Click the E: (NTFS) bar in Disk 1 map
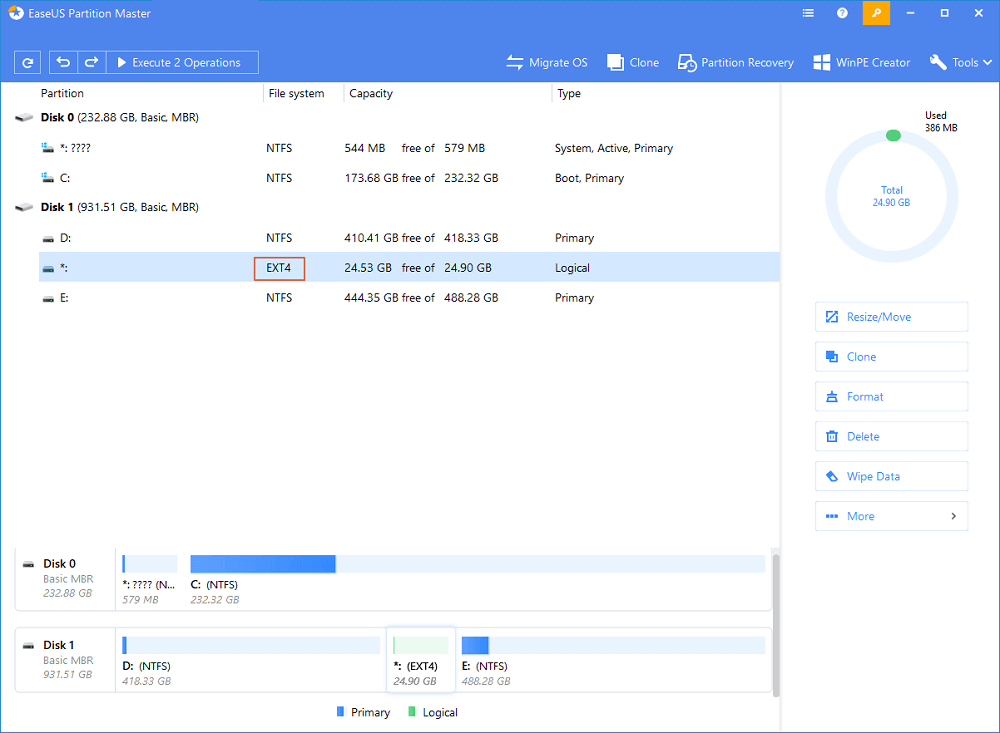 click(x=613, y=645)
